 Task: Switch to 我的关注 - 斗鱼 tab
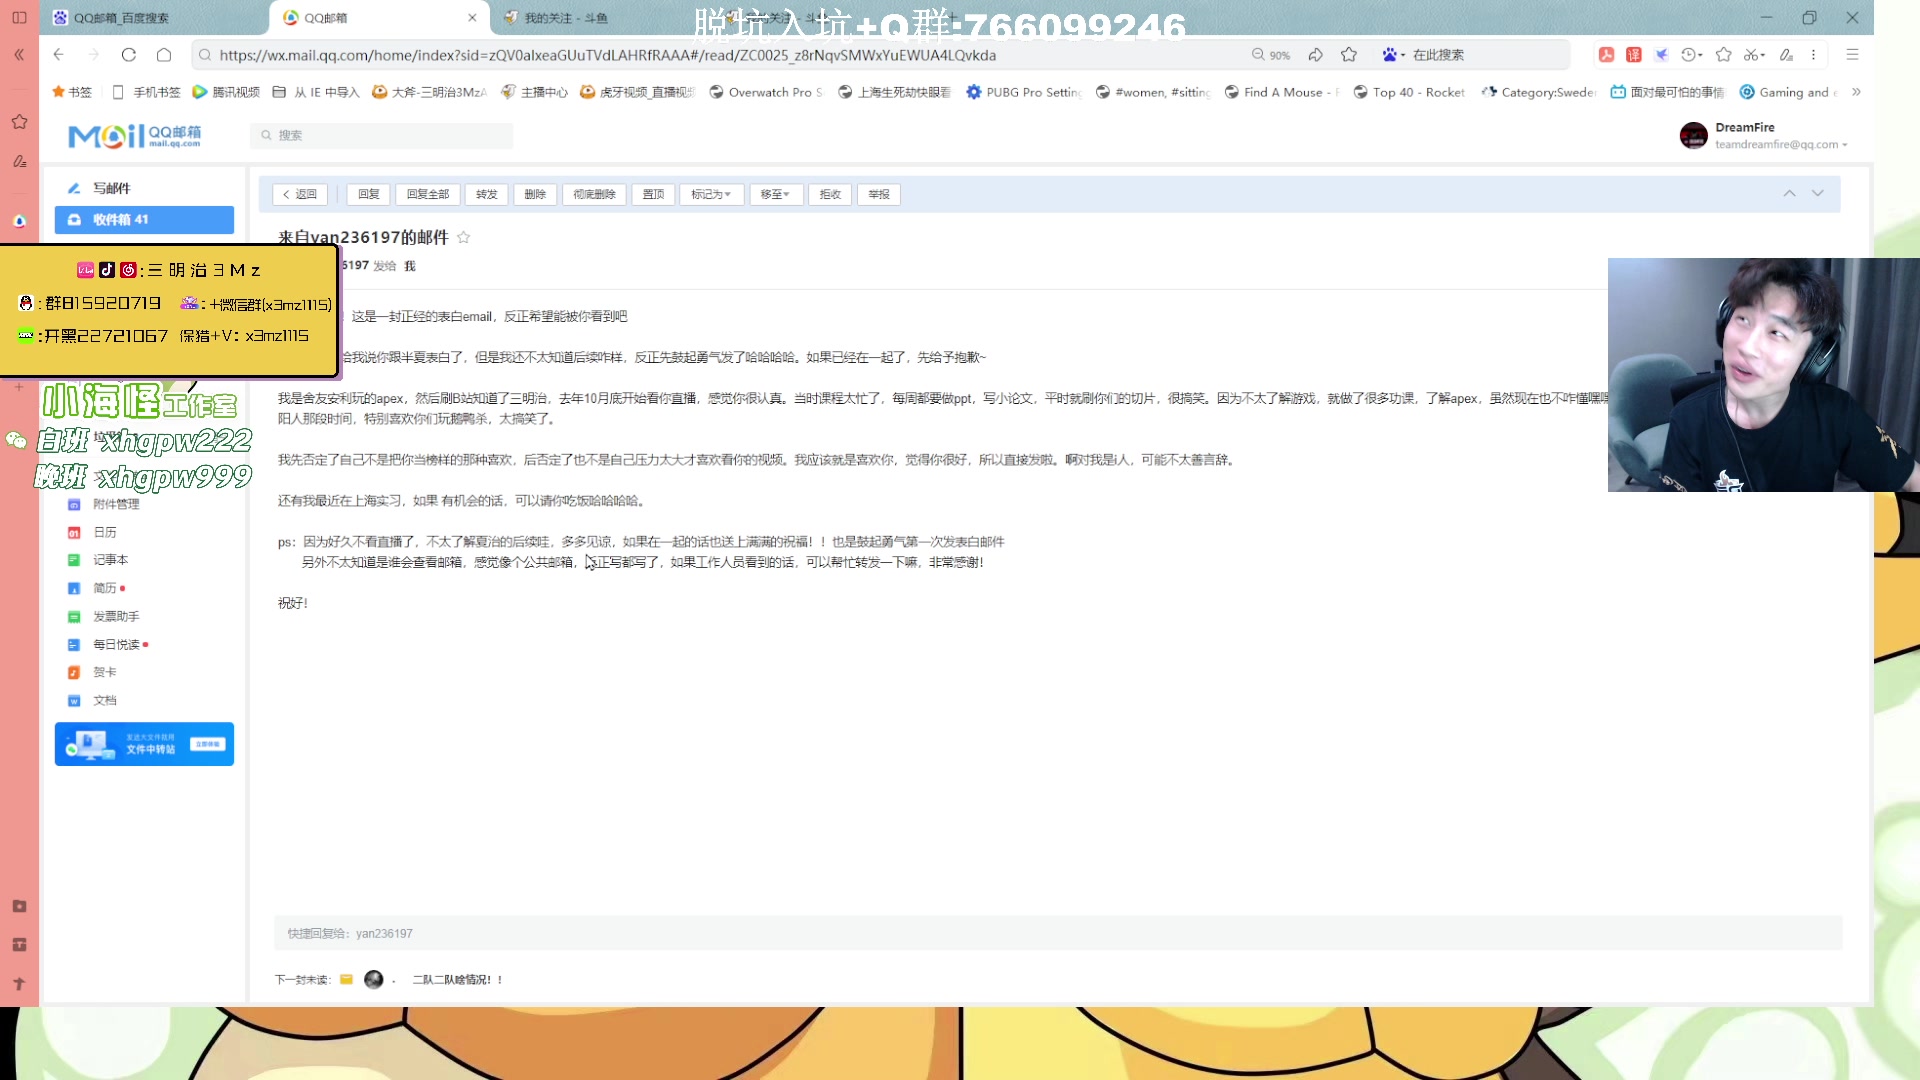tap(566, 18)
